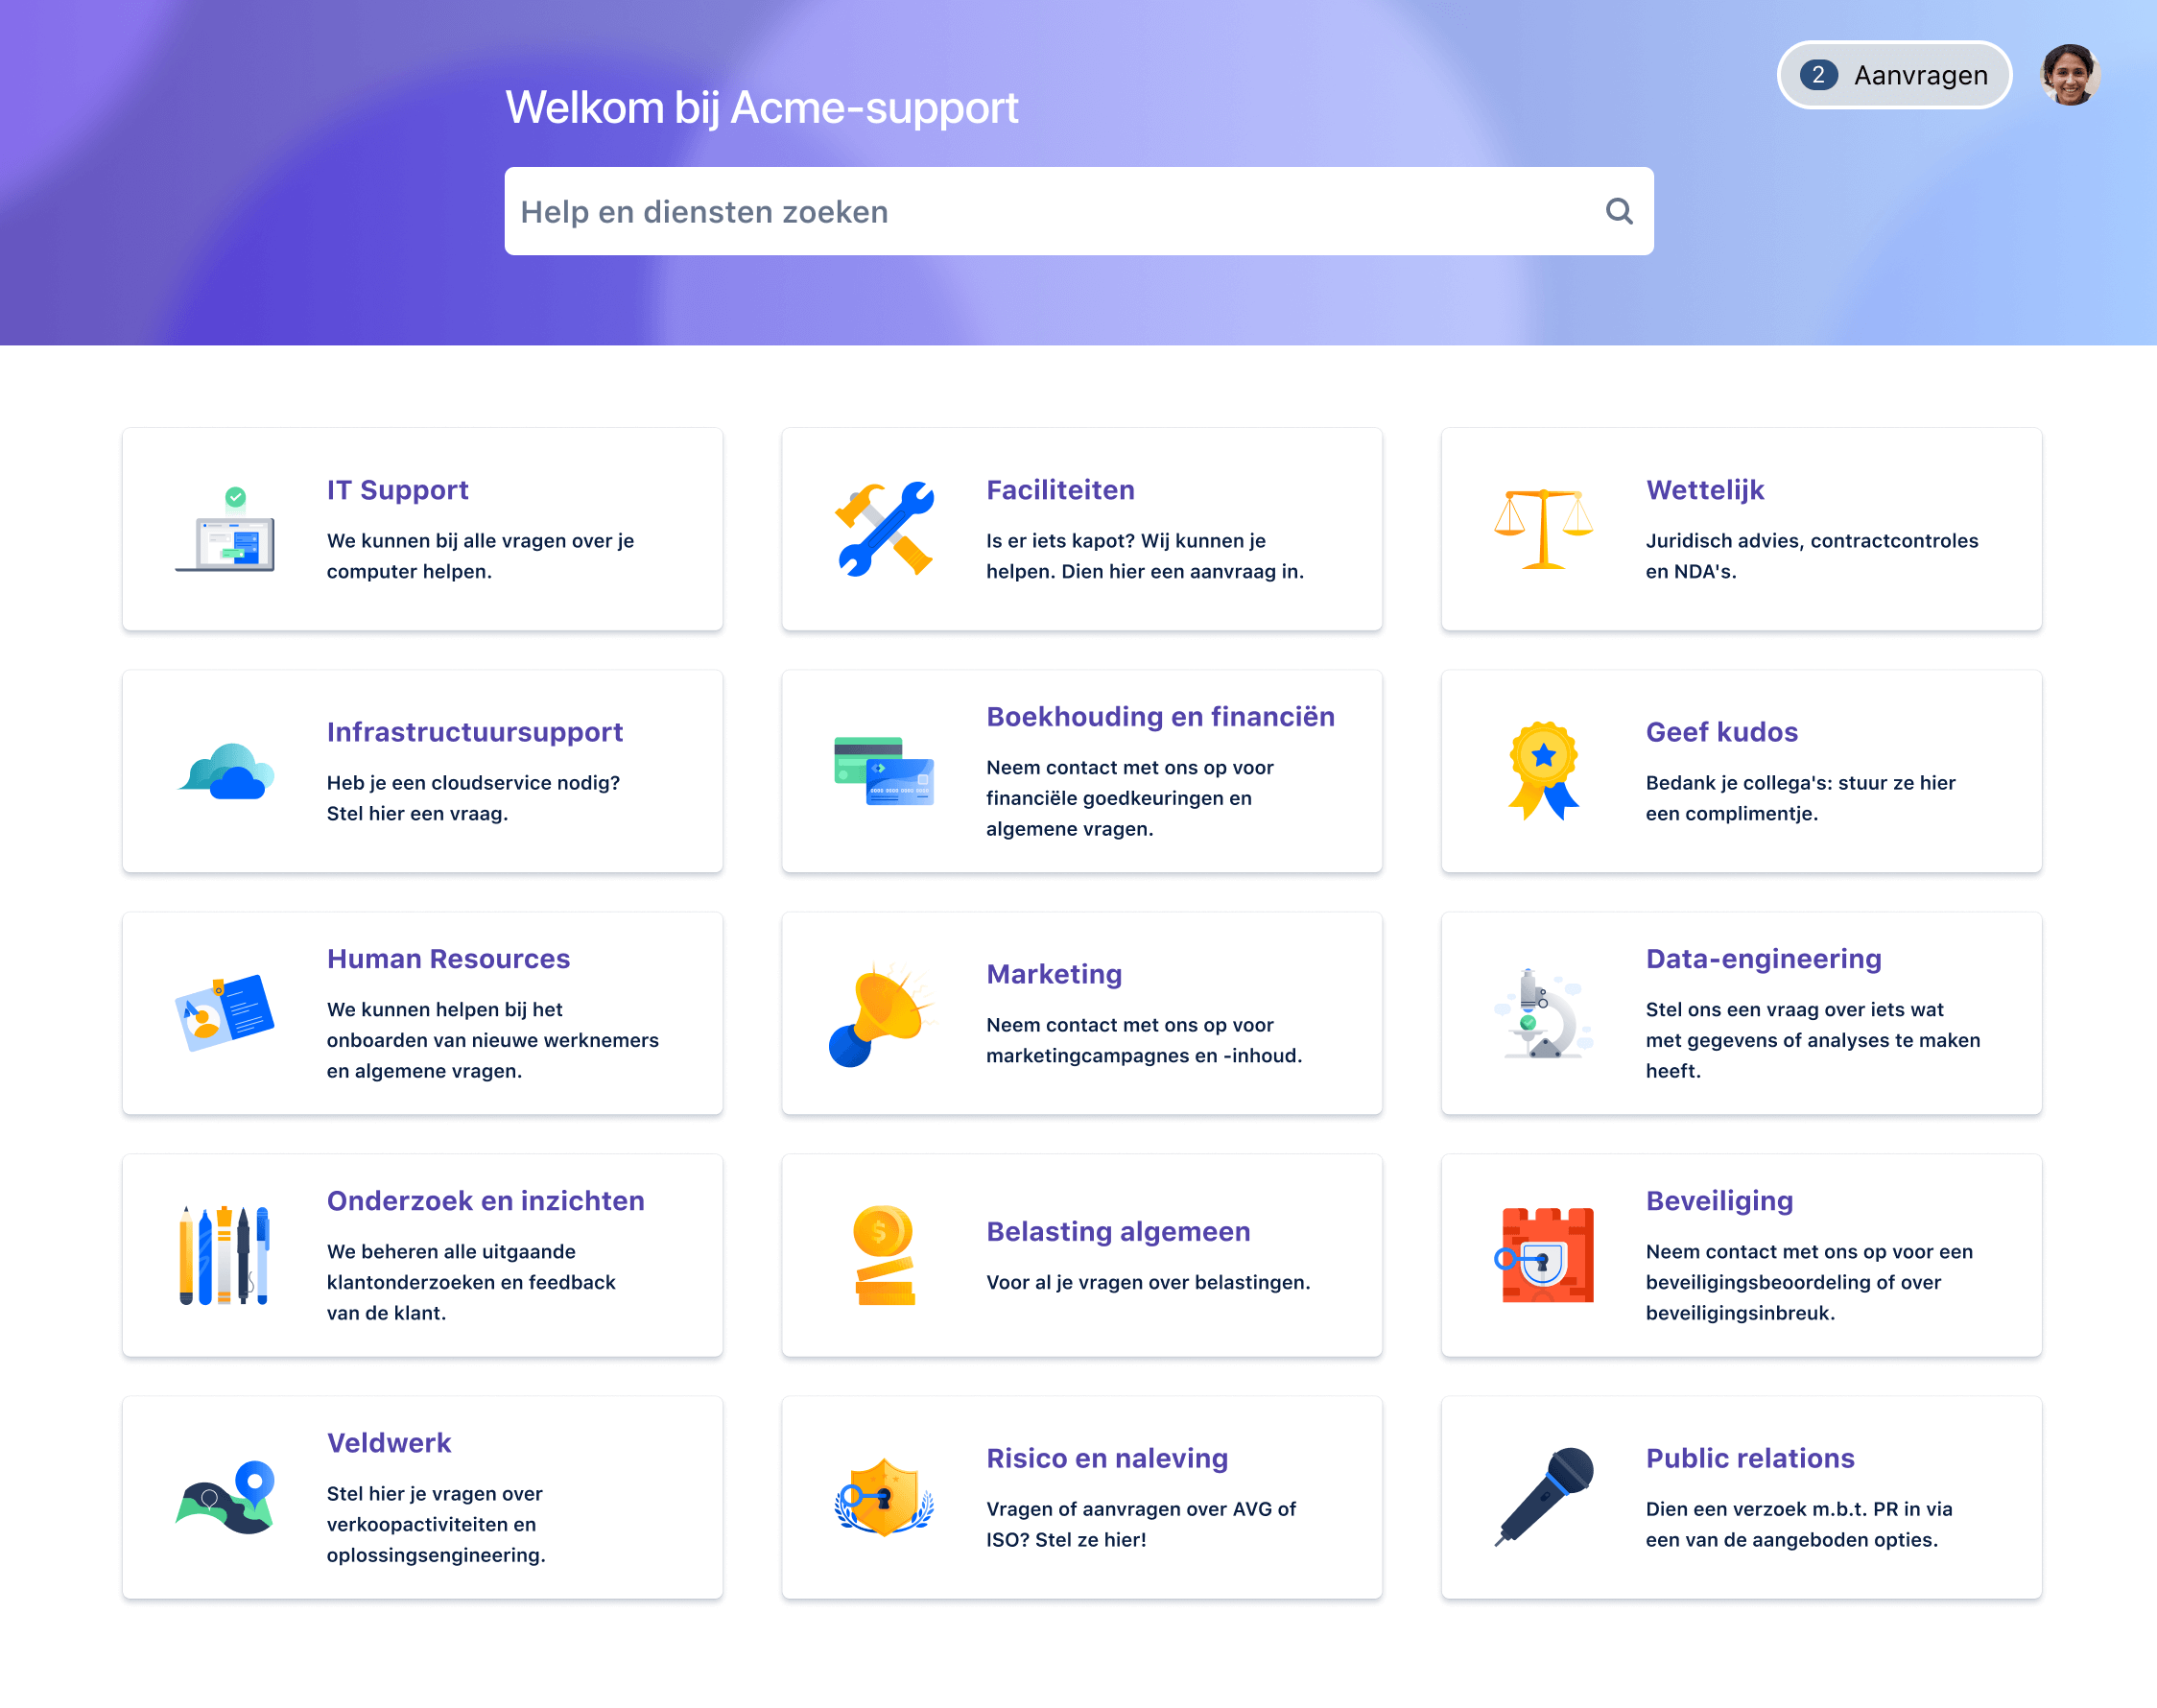Click the Faciliteiten wrench and hammer icon
The width and height of the screenshot is (2157, 1708).
(x=884, y=530)
